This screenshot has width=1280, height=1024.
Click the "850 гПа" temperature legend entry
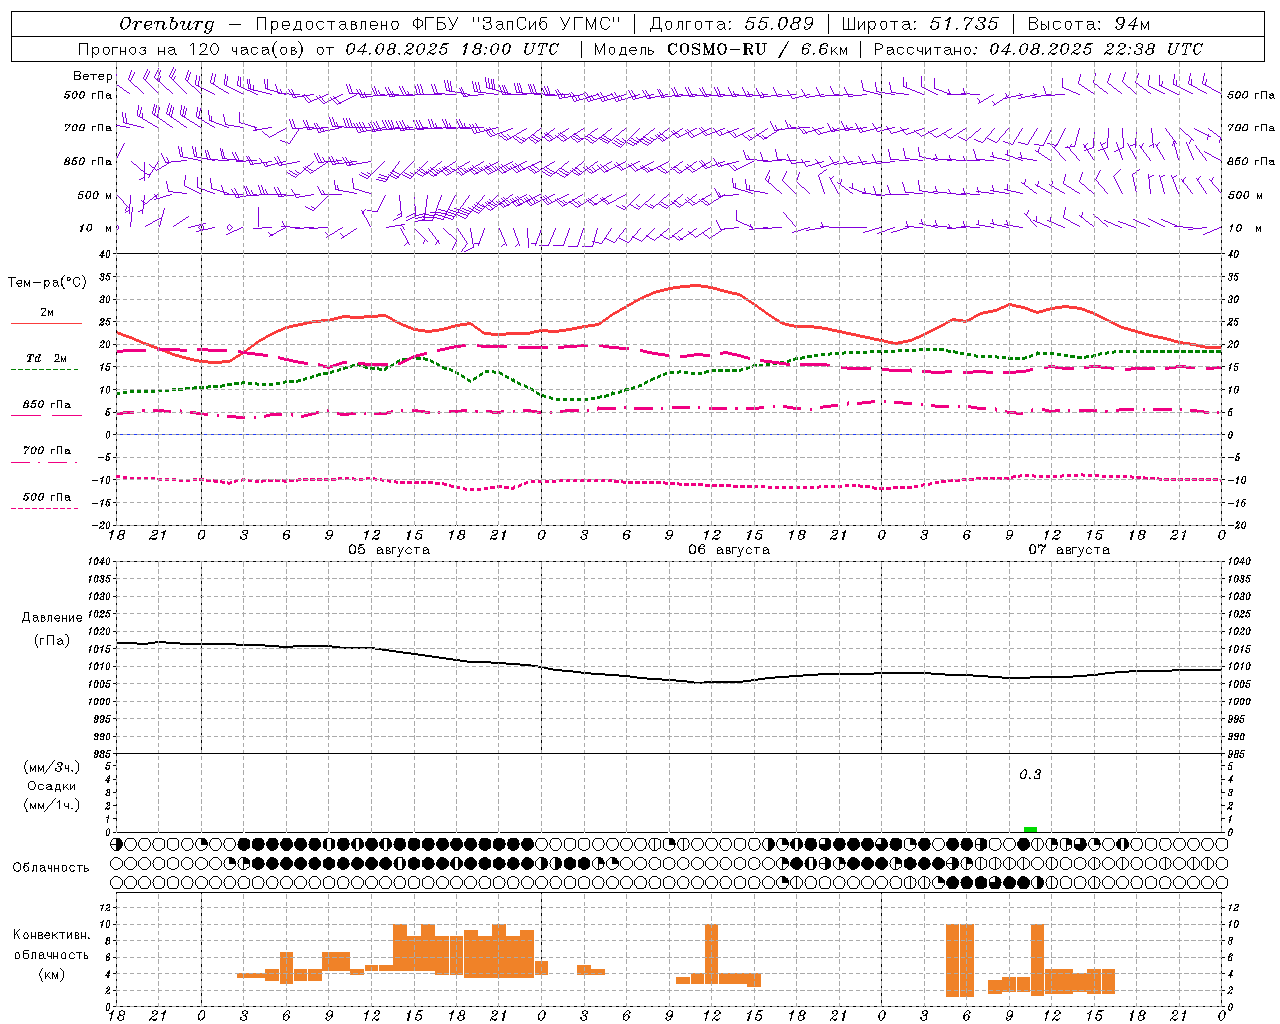47,405
